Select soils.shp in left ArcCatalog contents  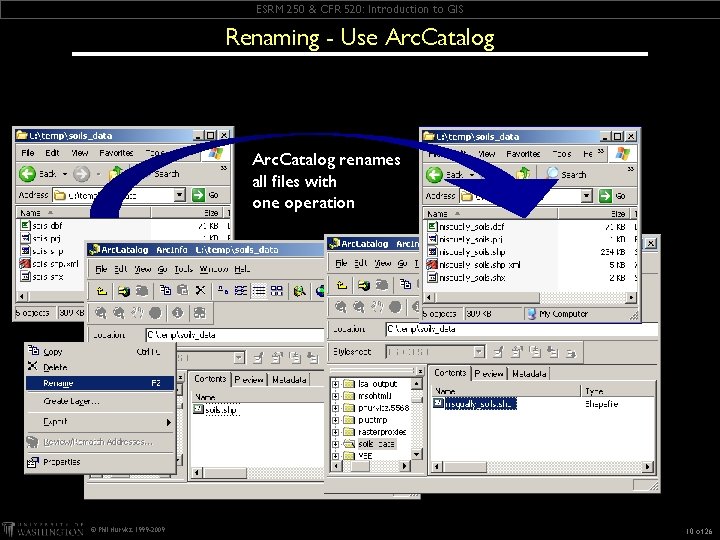point(216,410)
